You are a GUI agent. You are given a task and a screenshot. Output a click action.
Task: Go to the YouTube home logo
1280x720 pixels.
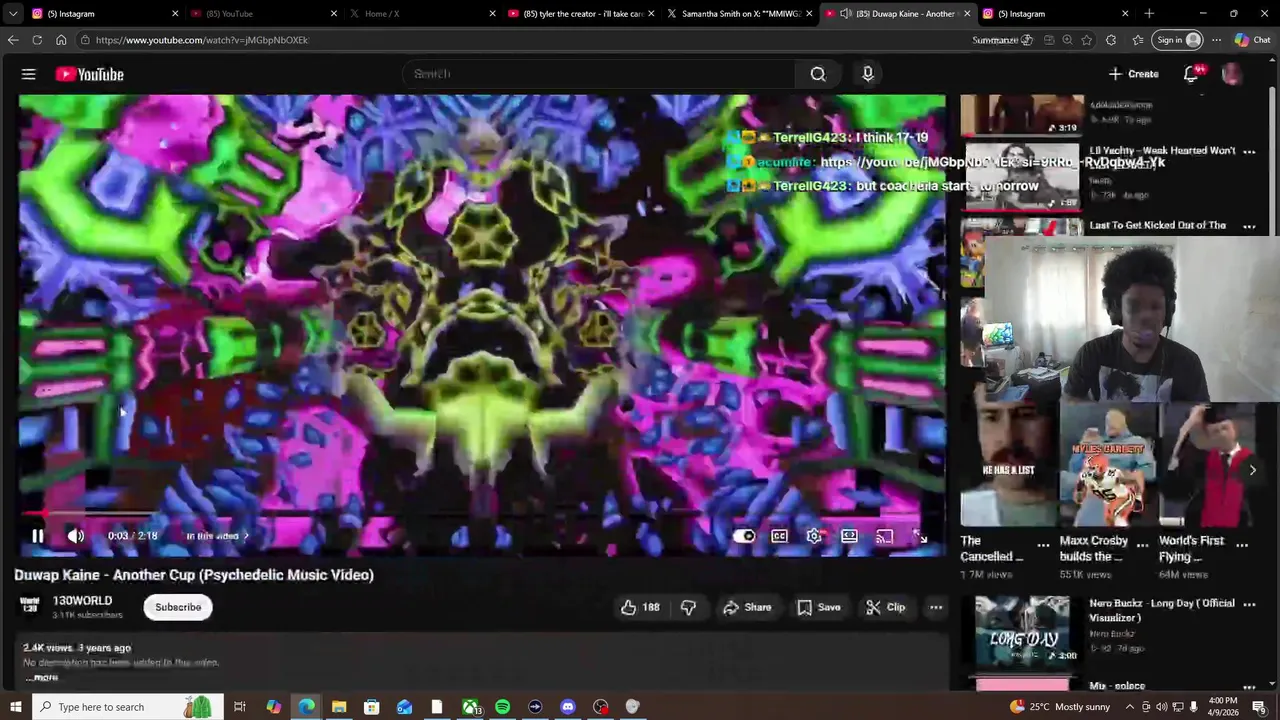pos(89,74)
